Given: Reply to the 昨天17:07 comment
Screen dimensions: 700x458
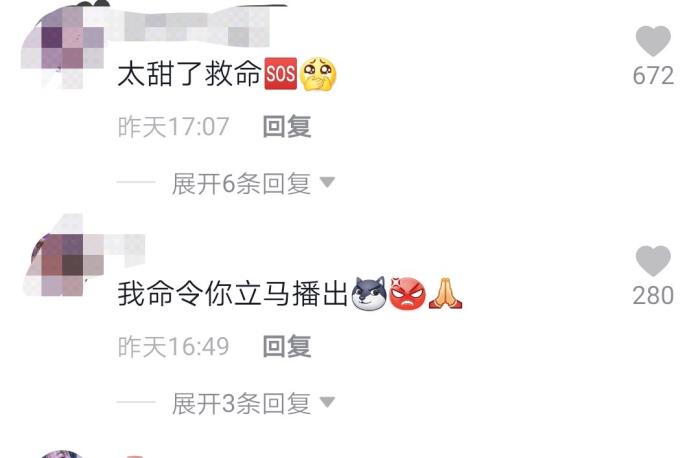Looking at the screenshot, I should pos(287,126).
